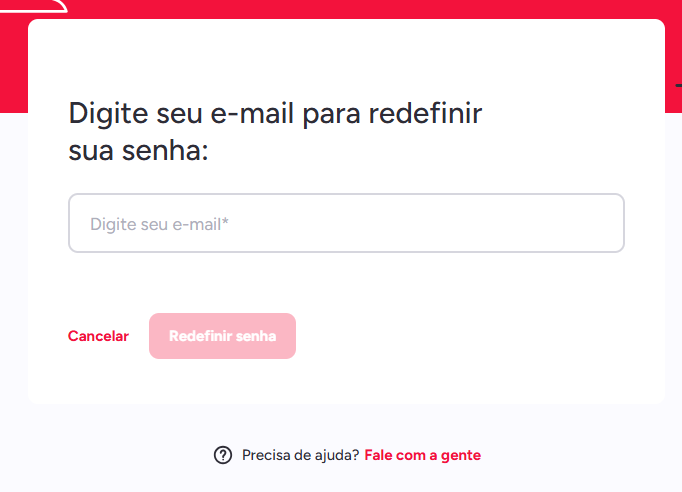The height and width of the screenshot is (492, 682).
Task: Cancel the password reset
Action: click(98, 336)
